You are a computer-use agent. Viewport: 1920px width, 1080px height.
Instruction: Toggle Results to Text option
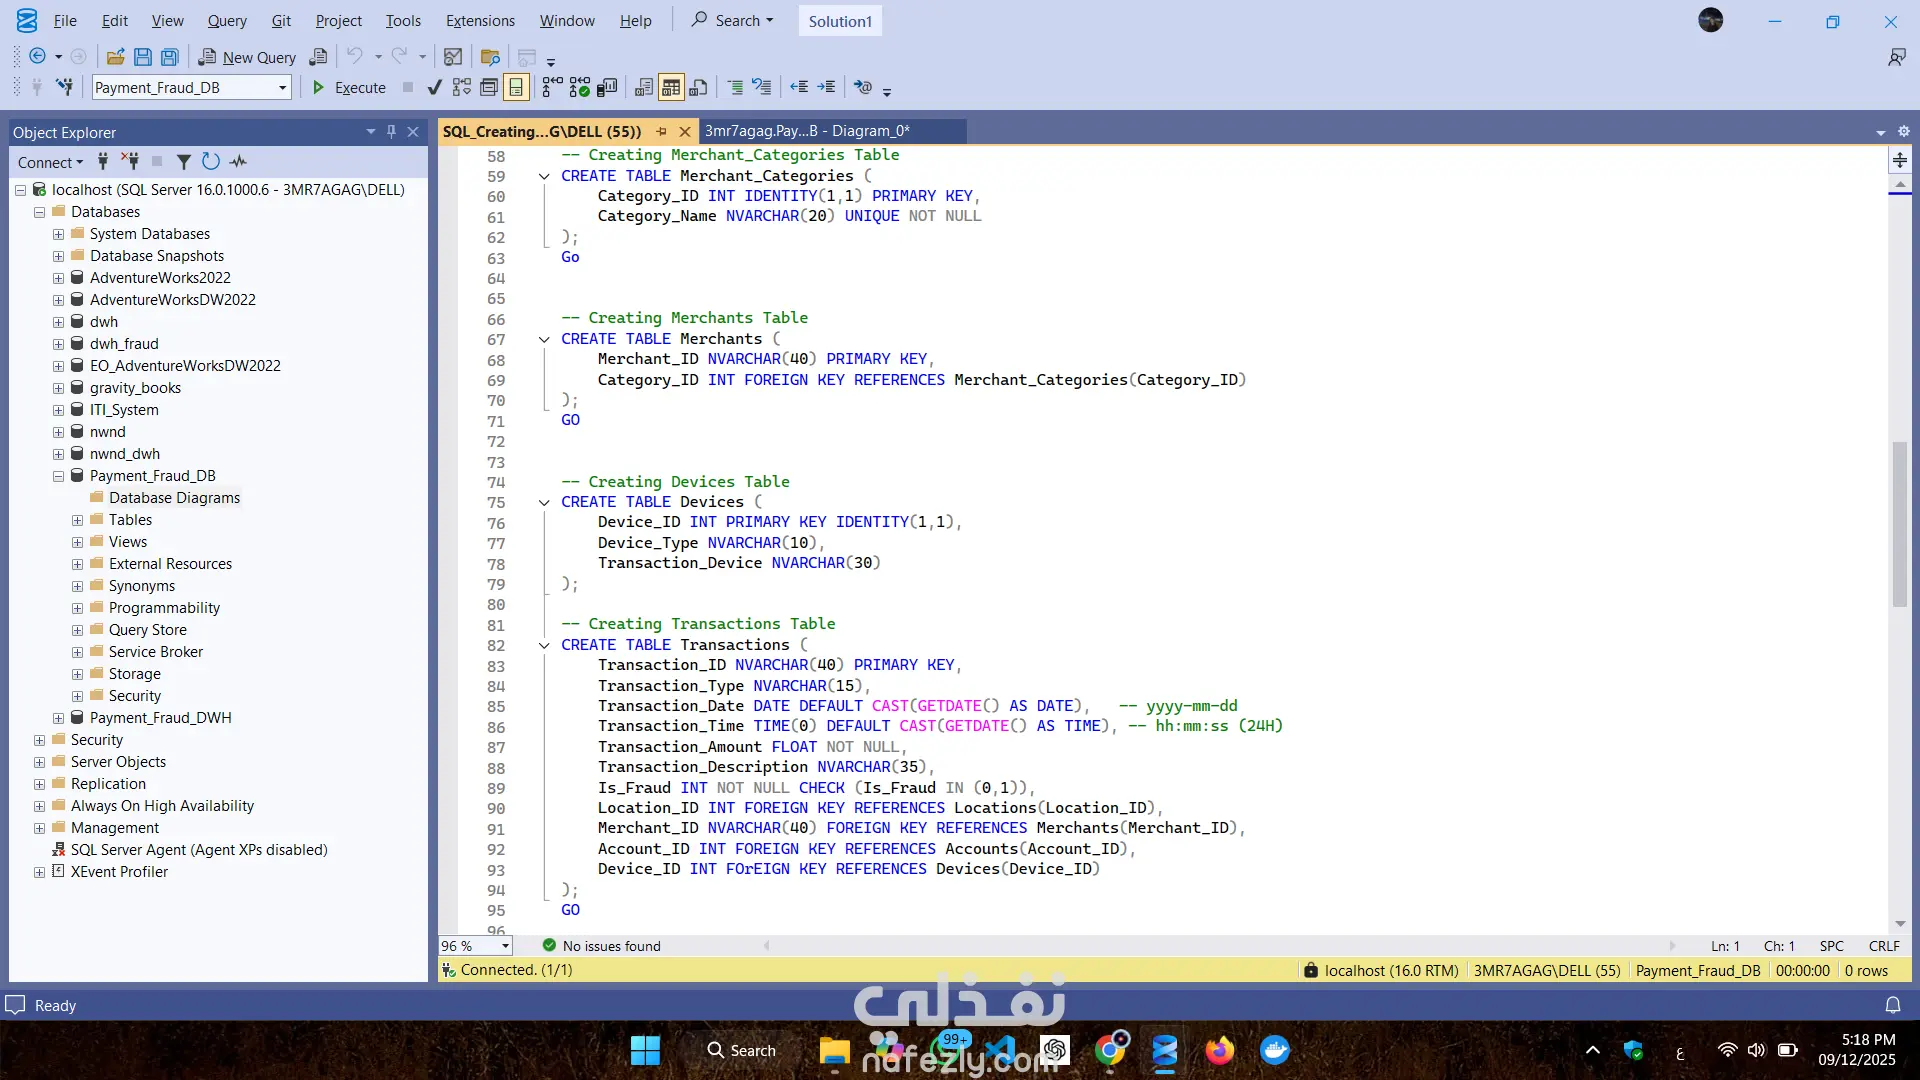click(x=644, y=87)
